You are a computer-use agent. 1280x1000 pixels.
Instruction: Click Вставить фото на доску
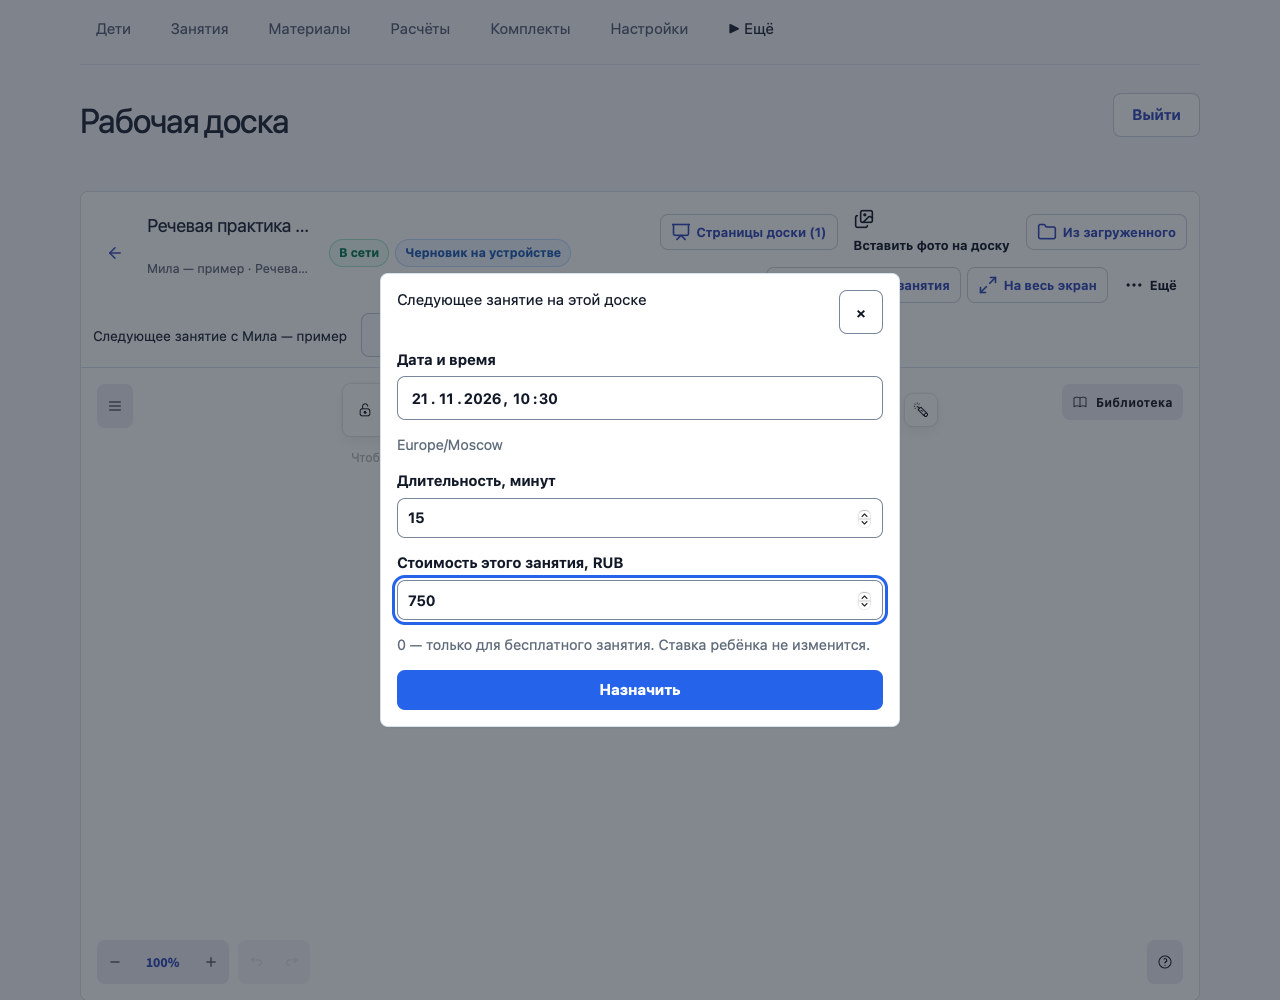point(931,231)
